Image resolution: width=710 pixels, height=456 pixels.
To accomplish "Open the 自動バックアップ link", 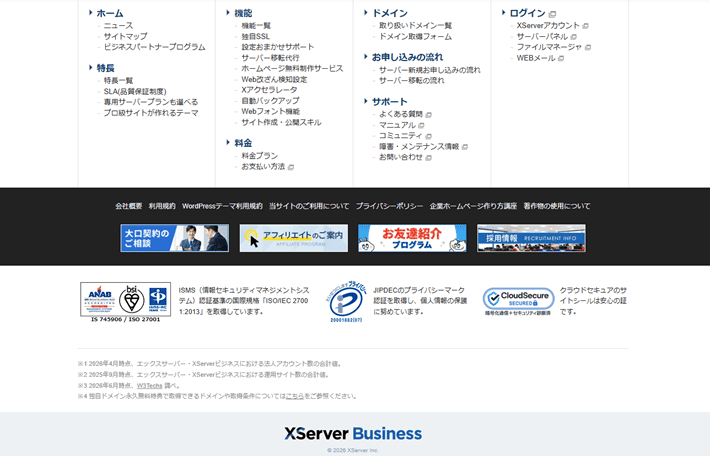I will click(x=270, y=101).
